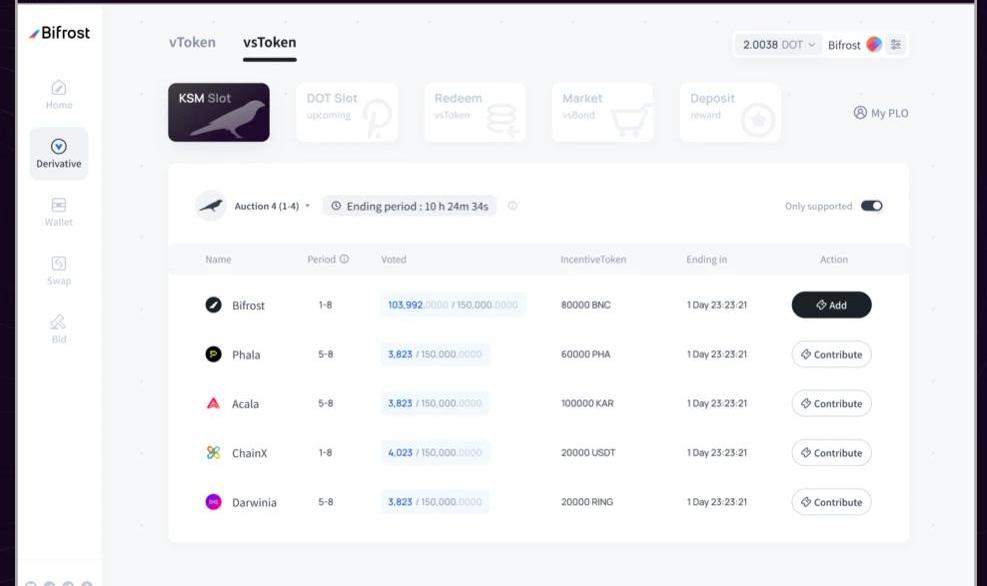Image resolution: width=987 pixels, height=586 pixels.
Task: Click the Phala project logo icon
Action: [213, 354]
